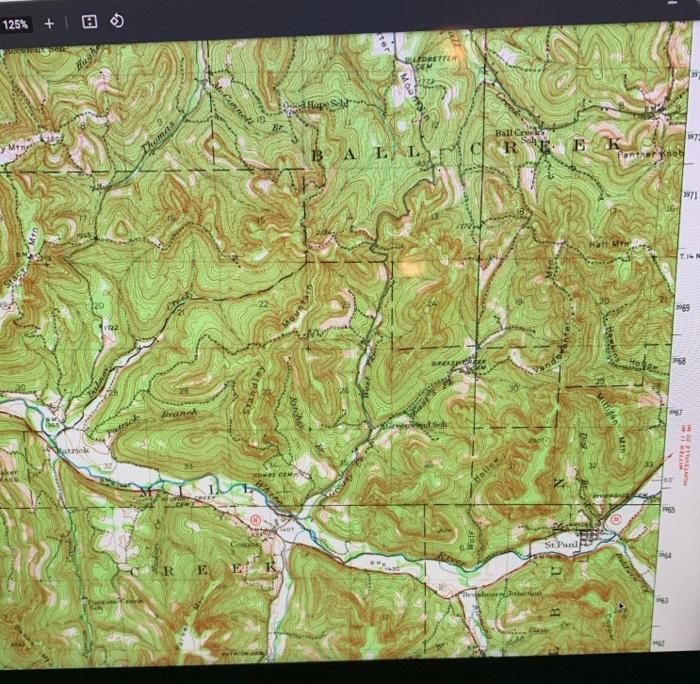
Task: Click the Standley map label
Action: (254, 389)
